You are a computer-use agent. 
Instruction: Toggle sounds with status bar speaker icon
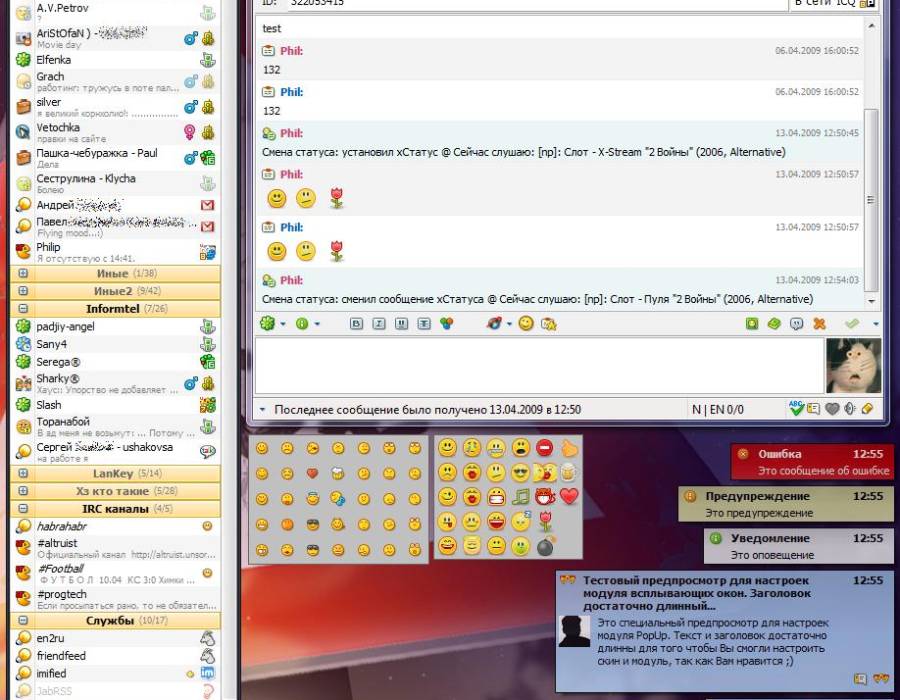[850, 409]
